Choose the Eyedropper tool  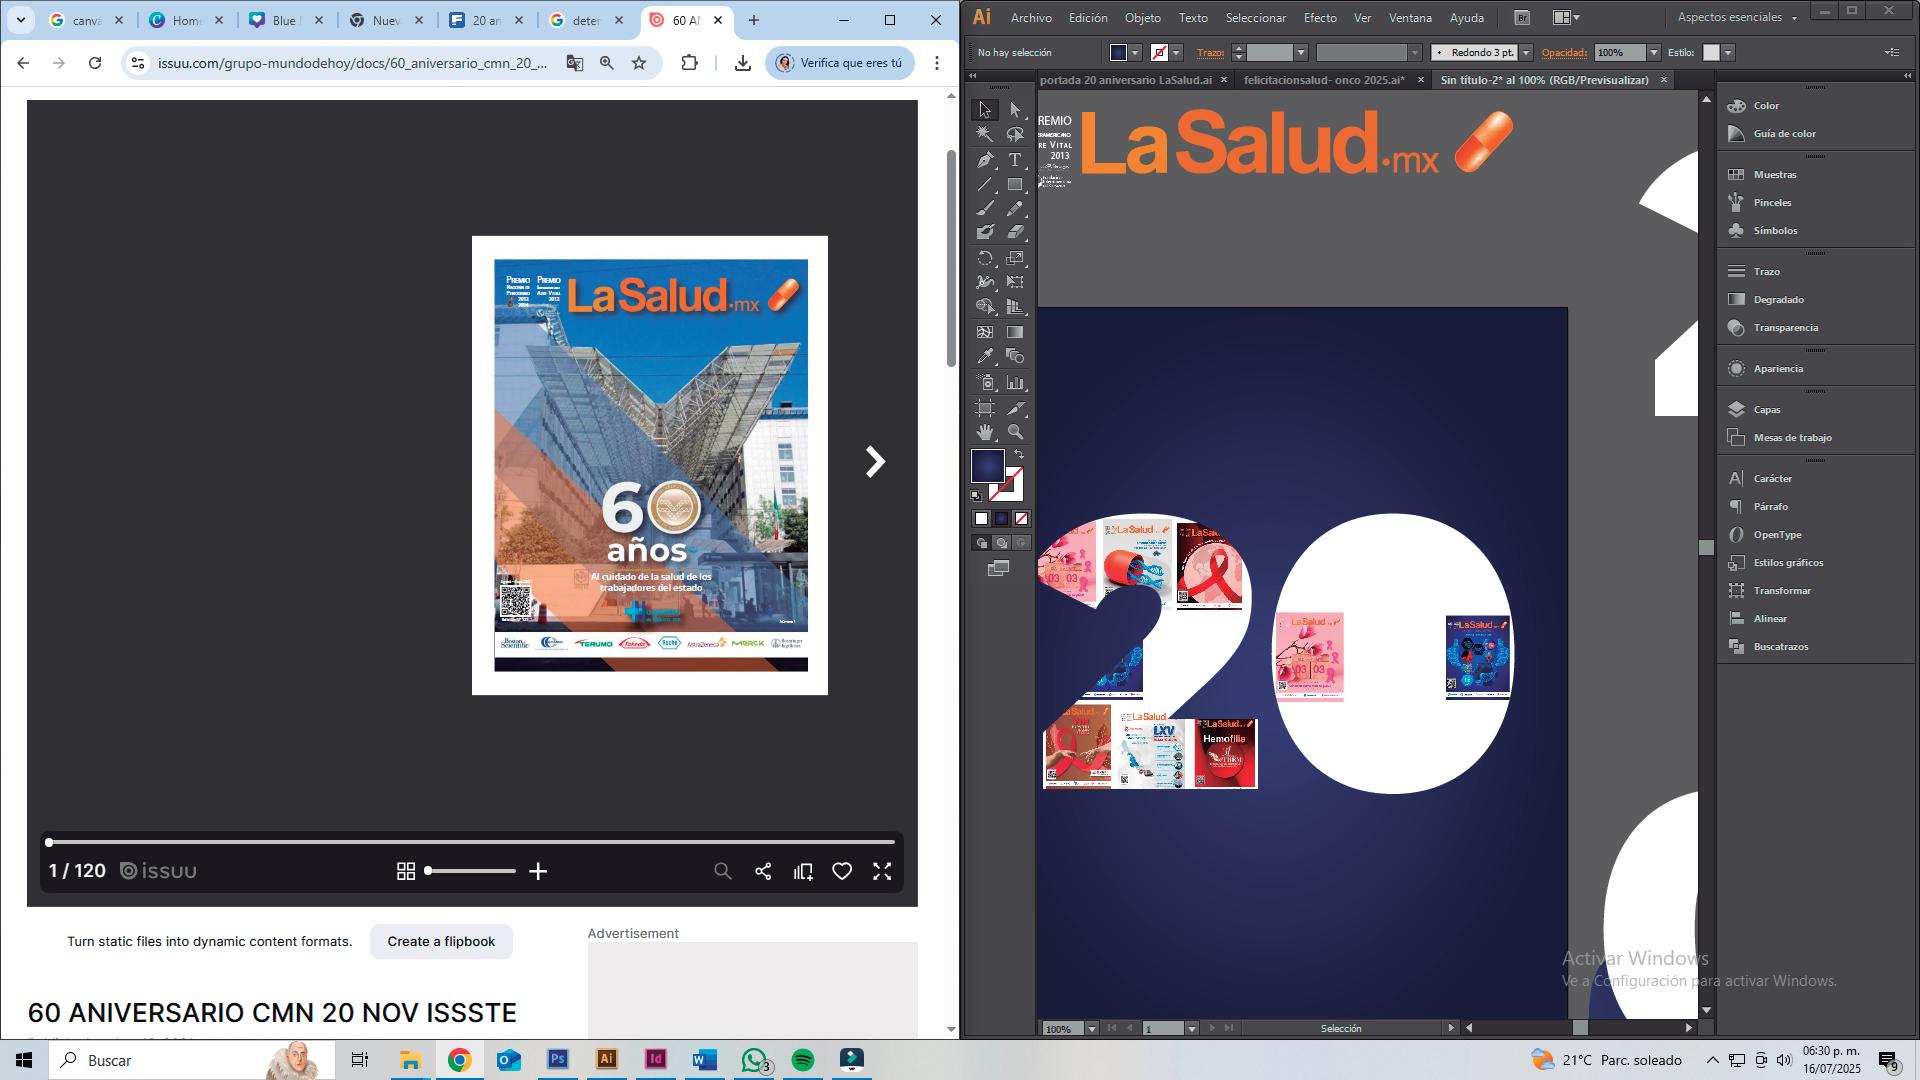[x=985, y=357]
